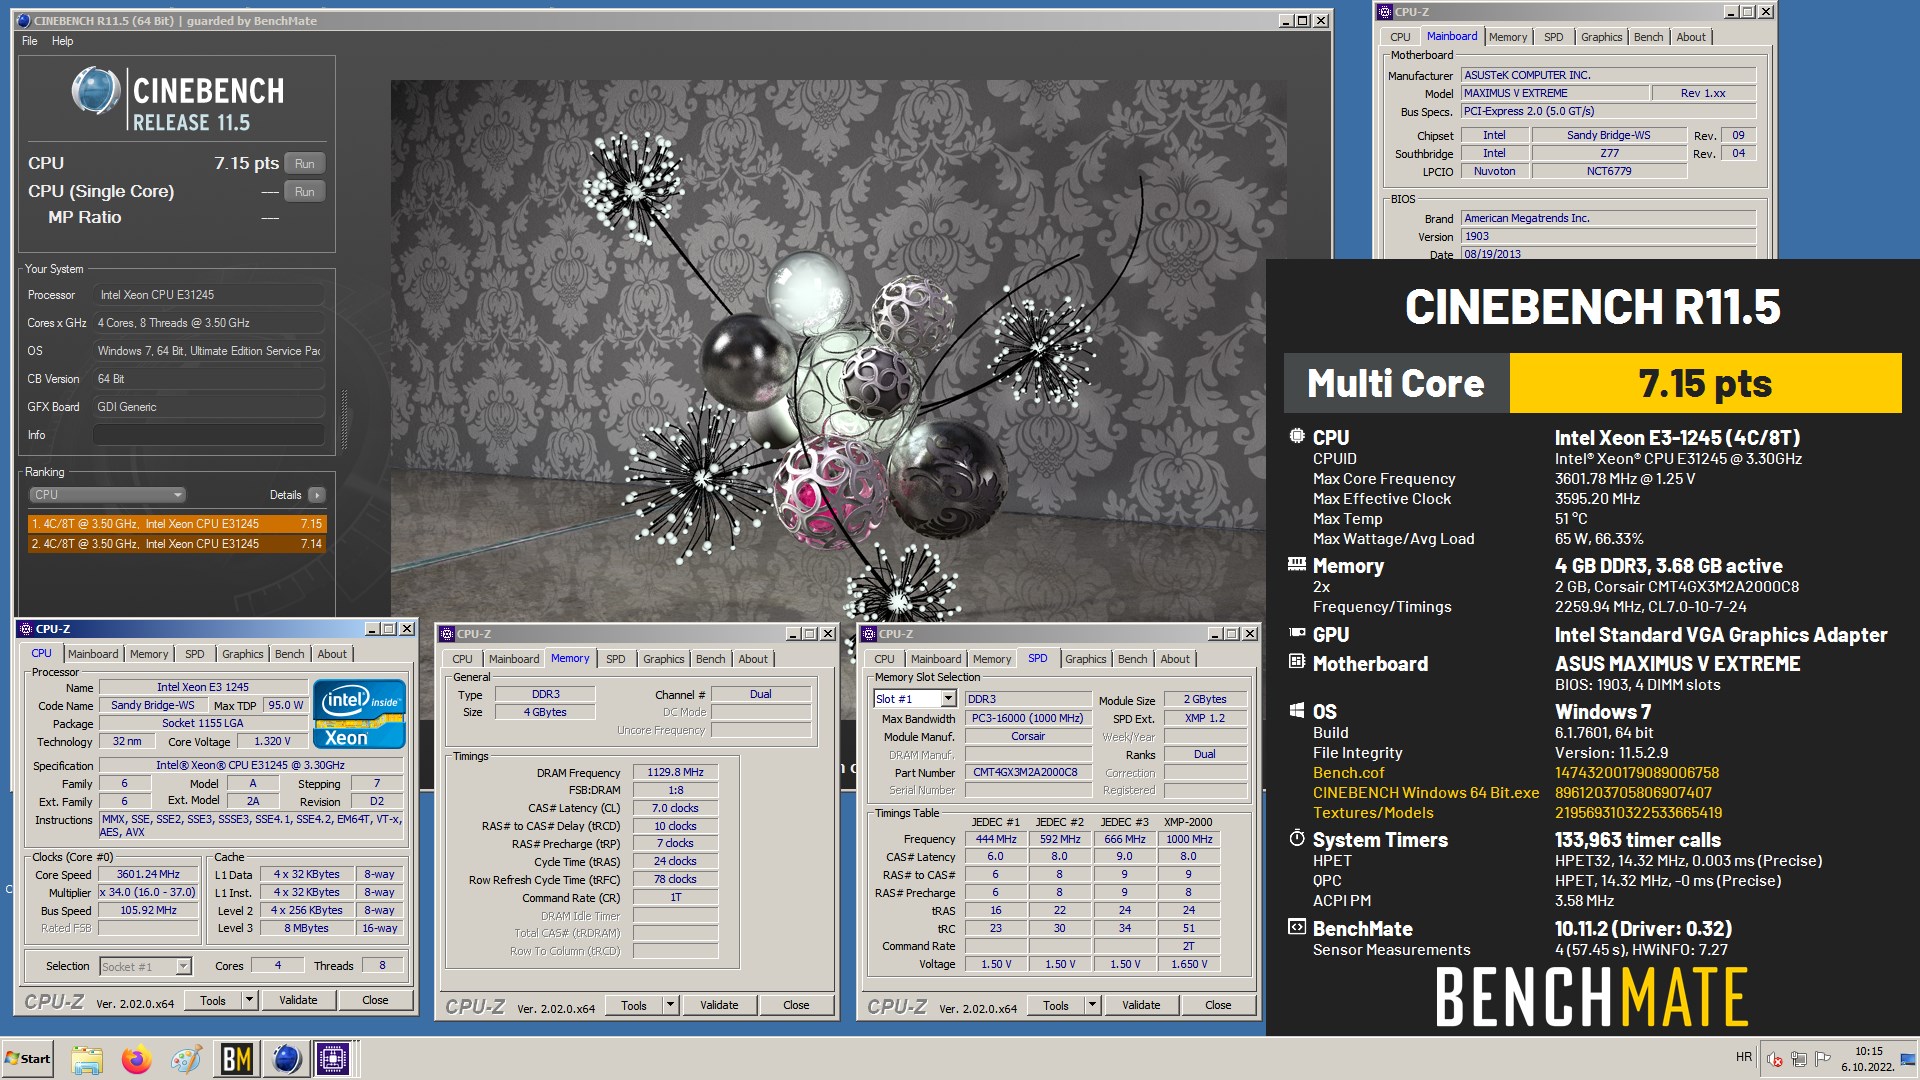Screen dimensions: 1920x1080
Task: Open Bench tab in bottom-left CPU-Z window
Action: (290, 654)
